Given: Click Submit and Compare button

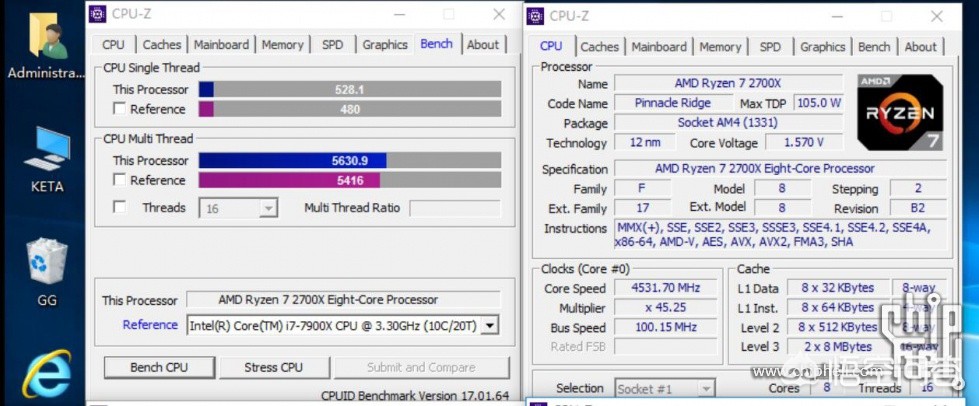Looking at the screenshot, I should 421,367.
